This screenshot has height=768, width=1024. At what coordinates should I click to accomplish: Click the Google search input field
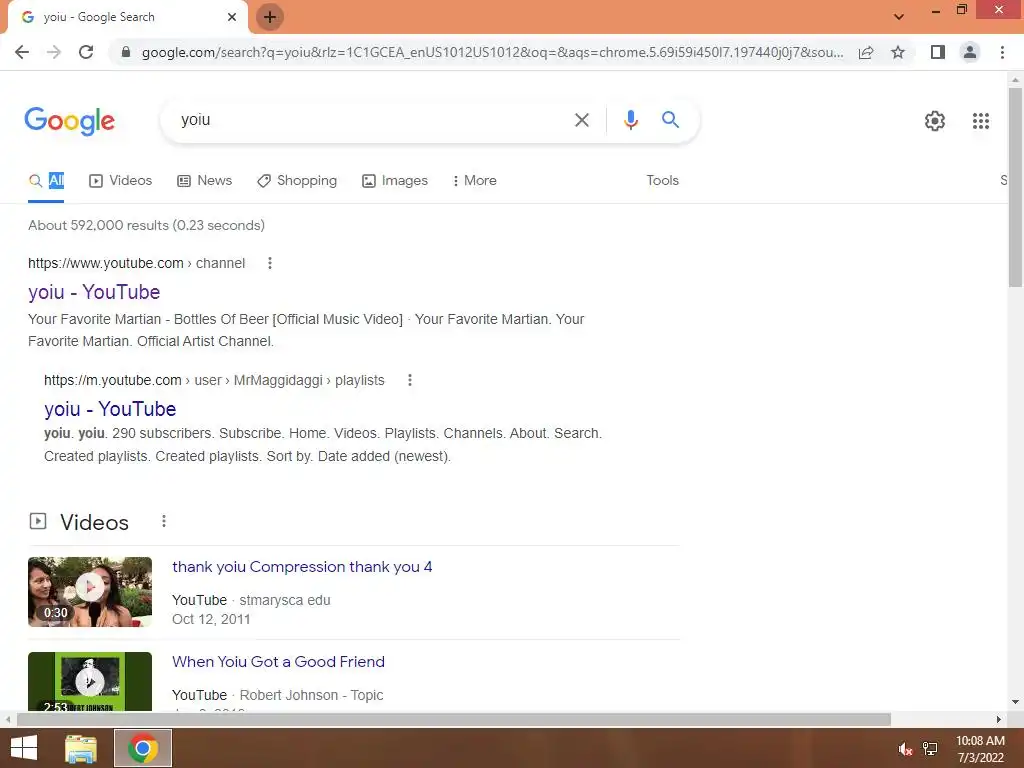tap(372, 120)
